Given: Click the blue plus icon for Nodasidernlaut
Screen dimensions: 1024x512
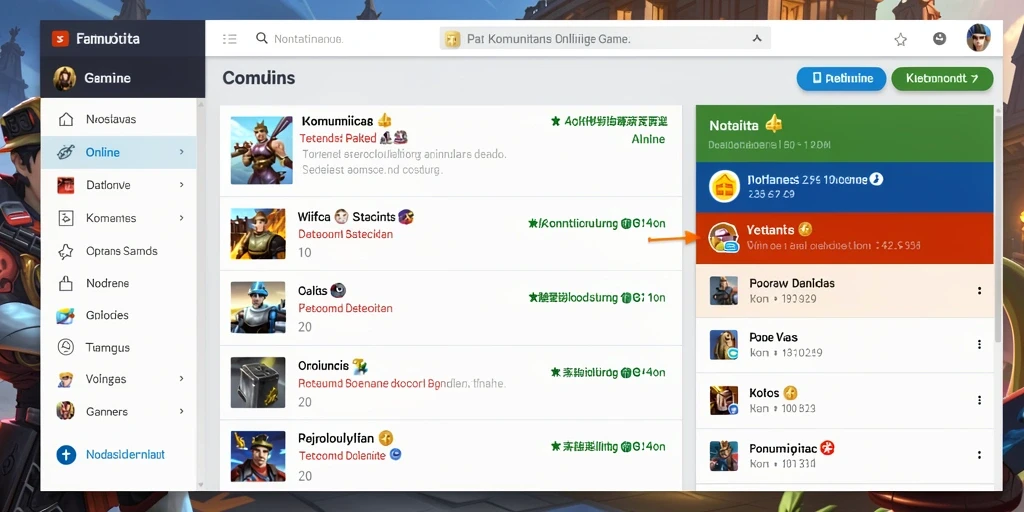Looking at the screenshot, I should (66, 455).
